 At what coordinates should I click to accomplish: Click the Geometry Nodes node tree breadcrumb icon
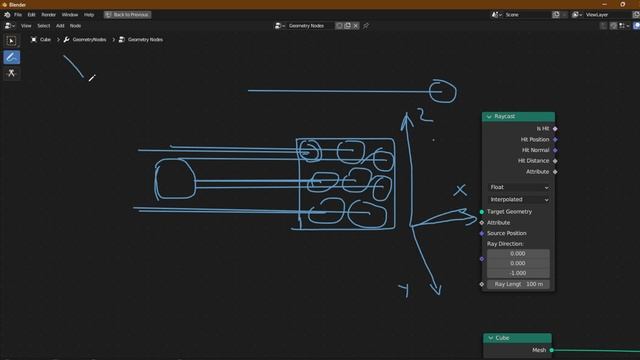click(122, 40)
